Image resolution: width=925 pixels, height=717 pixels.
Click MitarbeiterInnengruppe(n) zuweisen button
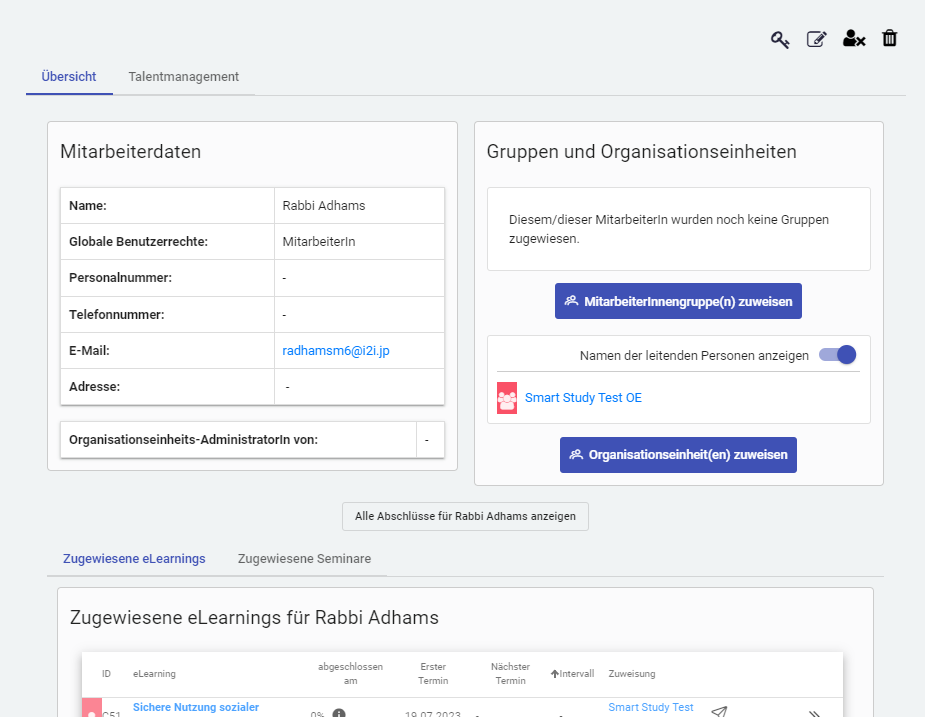(x=678, y=301)
